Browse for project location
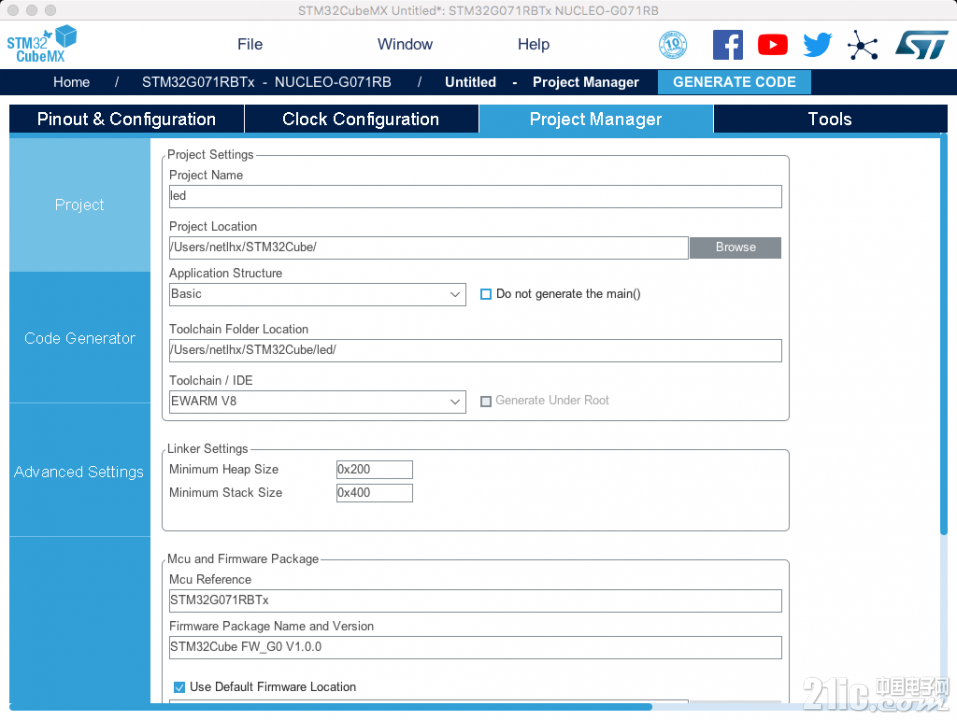Image resolution: width=957 pixels, height=720 pixels. [x=735, y=248]
